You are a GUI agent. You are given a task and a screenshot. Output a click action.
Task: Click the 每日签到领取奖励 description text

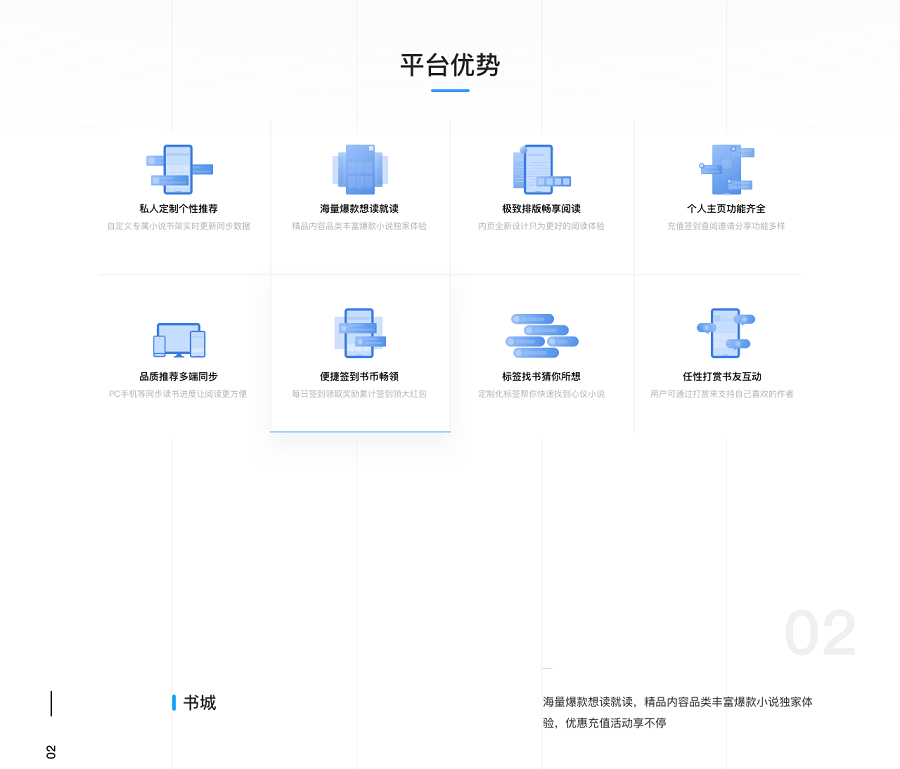pyautogui.click(x=359, y=394)
